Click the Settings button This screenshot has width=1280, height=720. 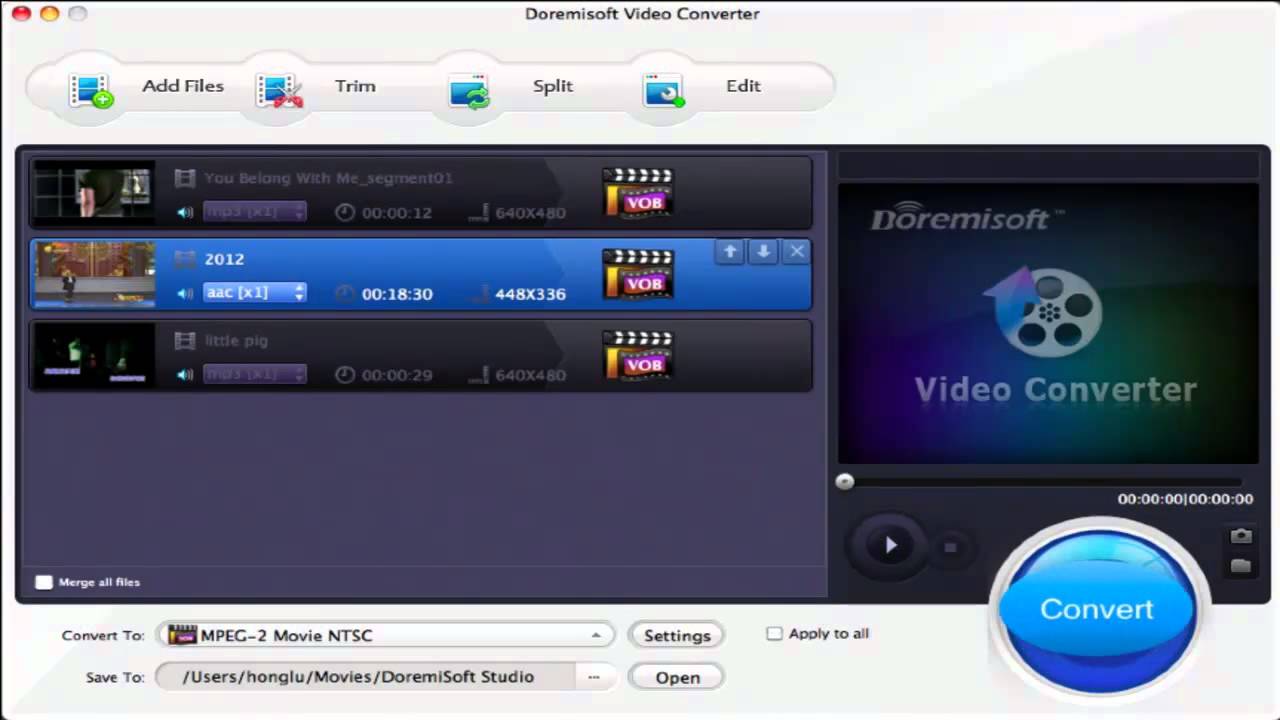point(677,635)
